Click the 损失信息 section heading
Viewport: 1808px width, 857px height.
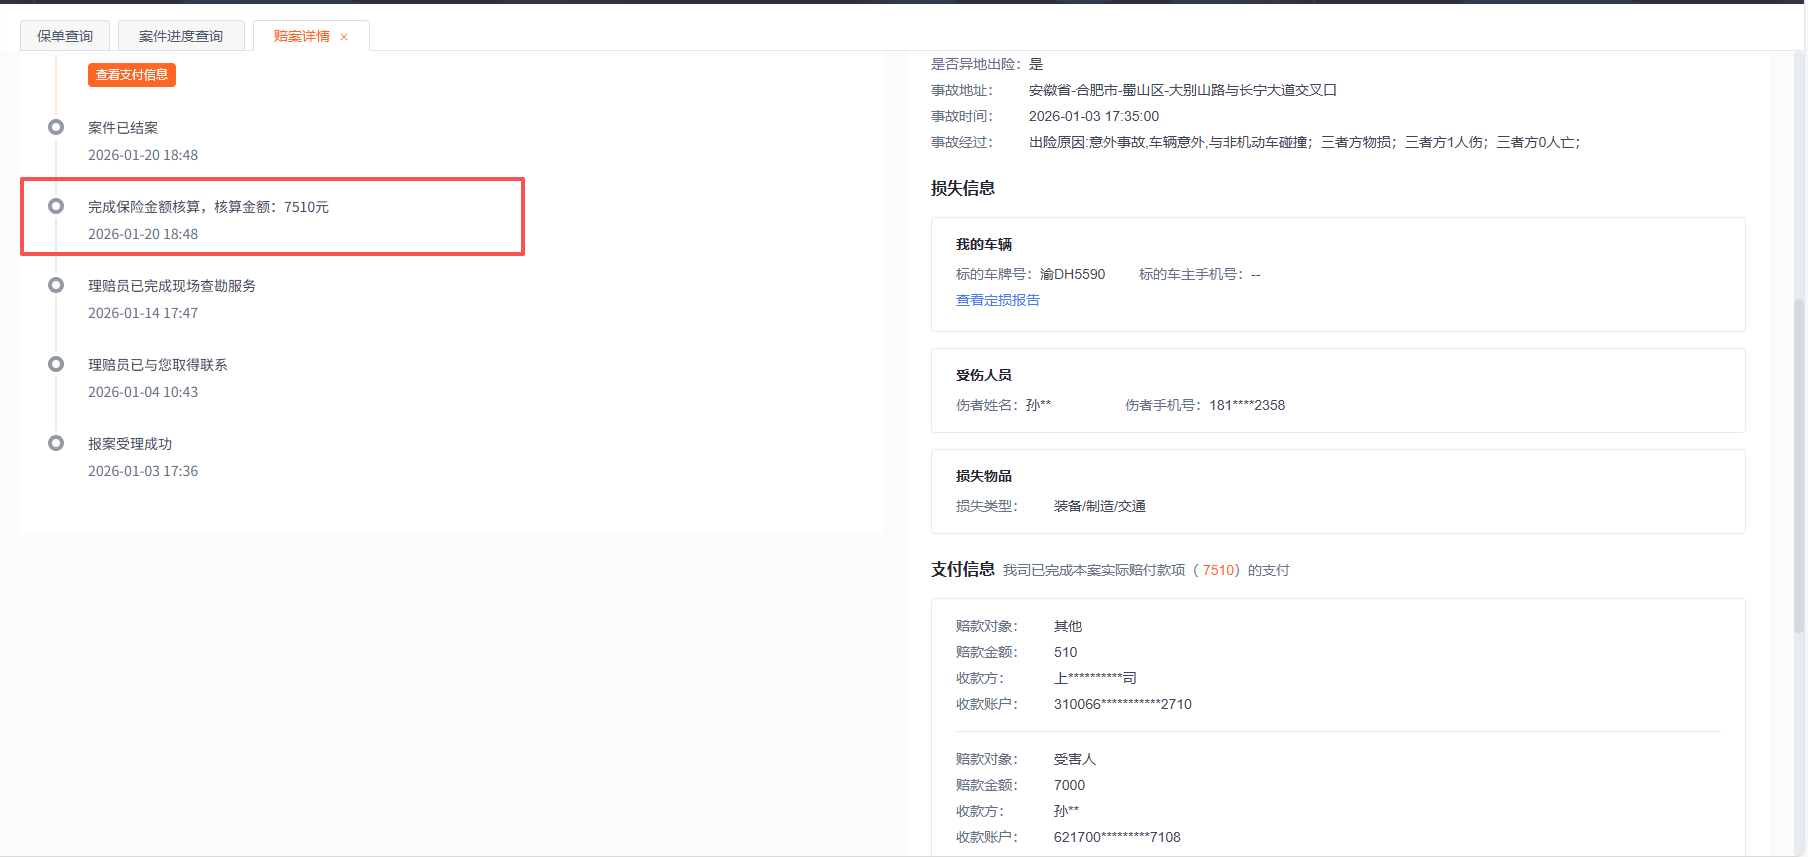962,188
